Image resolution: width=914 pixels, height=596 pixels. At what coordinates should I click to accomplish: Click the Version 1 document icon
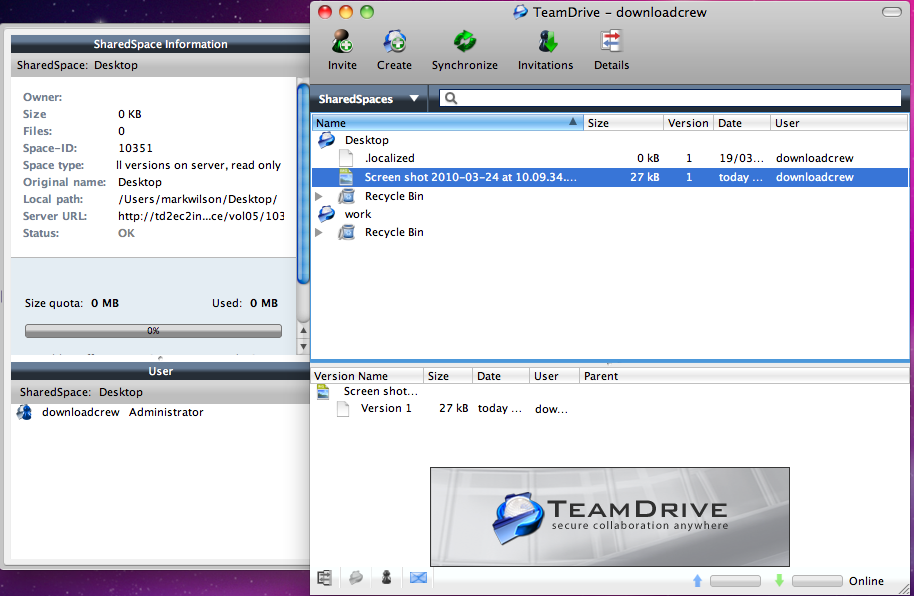click(x=343, y=409)
